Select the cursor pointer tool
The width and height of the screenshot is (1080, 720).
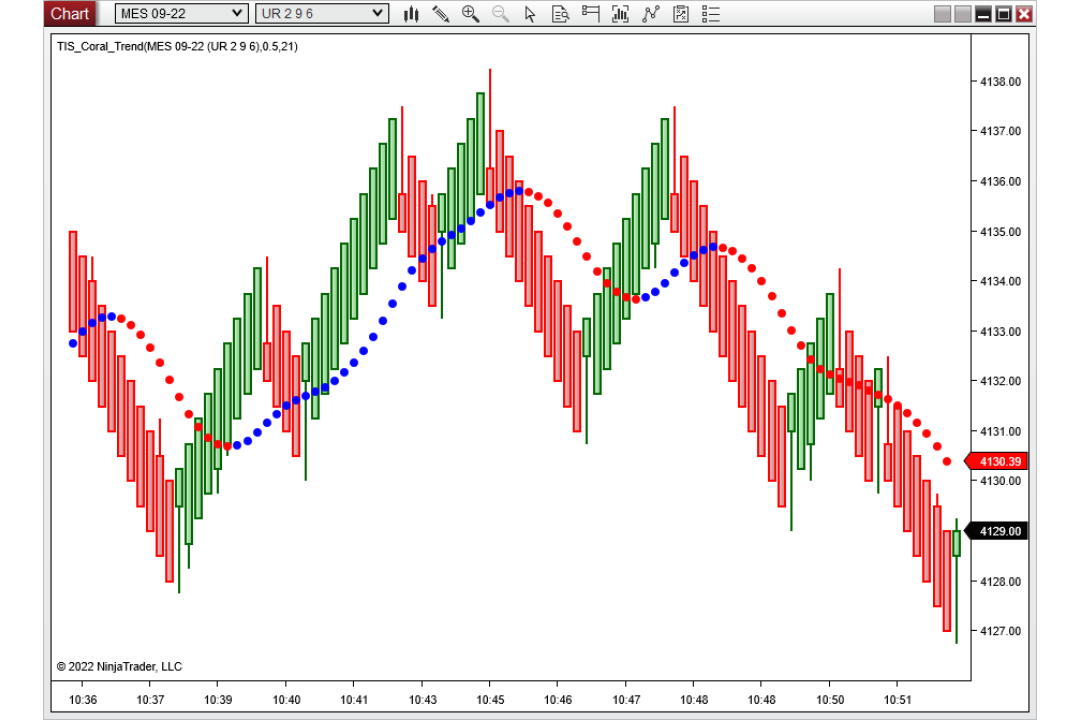coord(530,14)
